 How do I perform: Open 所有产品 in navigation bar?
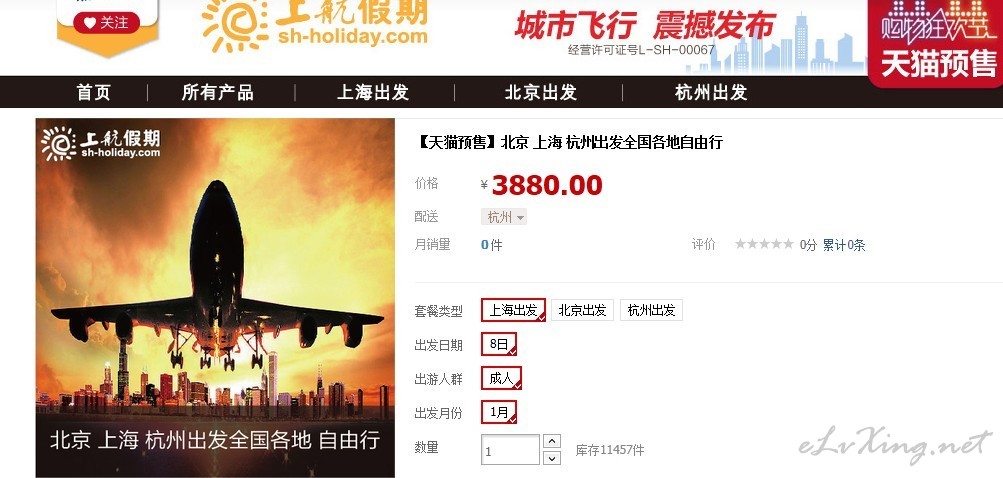point(217,92)
